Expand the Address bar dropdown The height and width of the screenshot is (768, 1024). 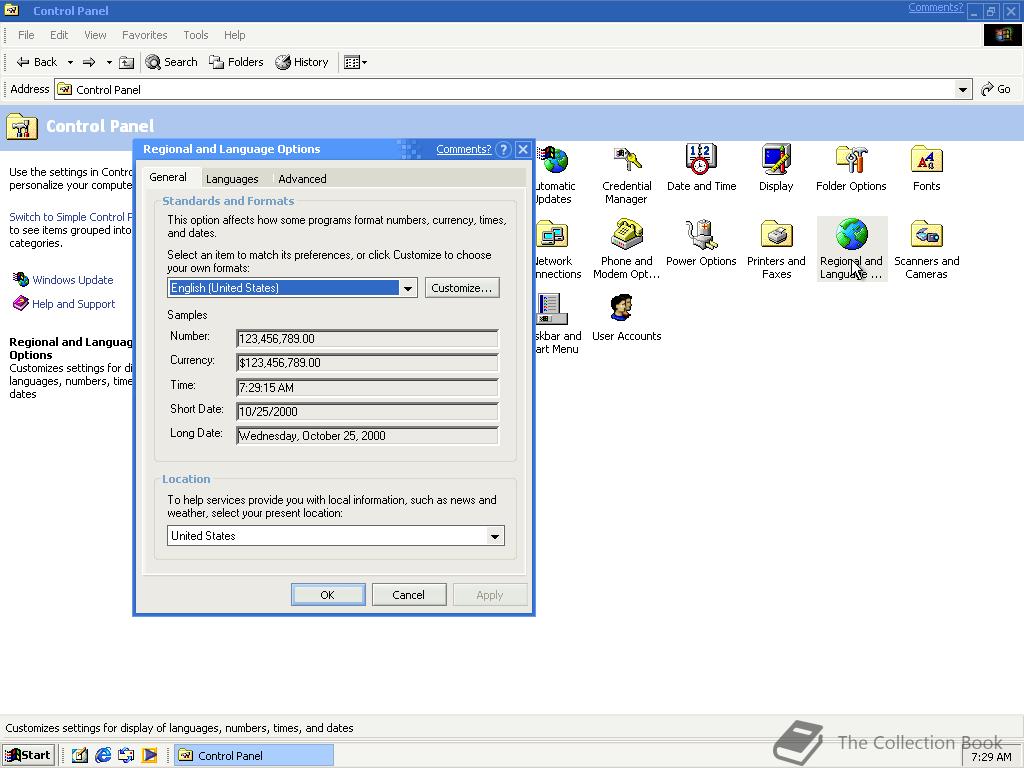pos(962,89)
